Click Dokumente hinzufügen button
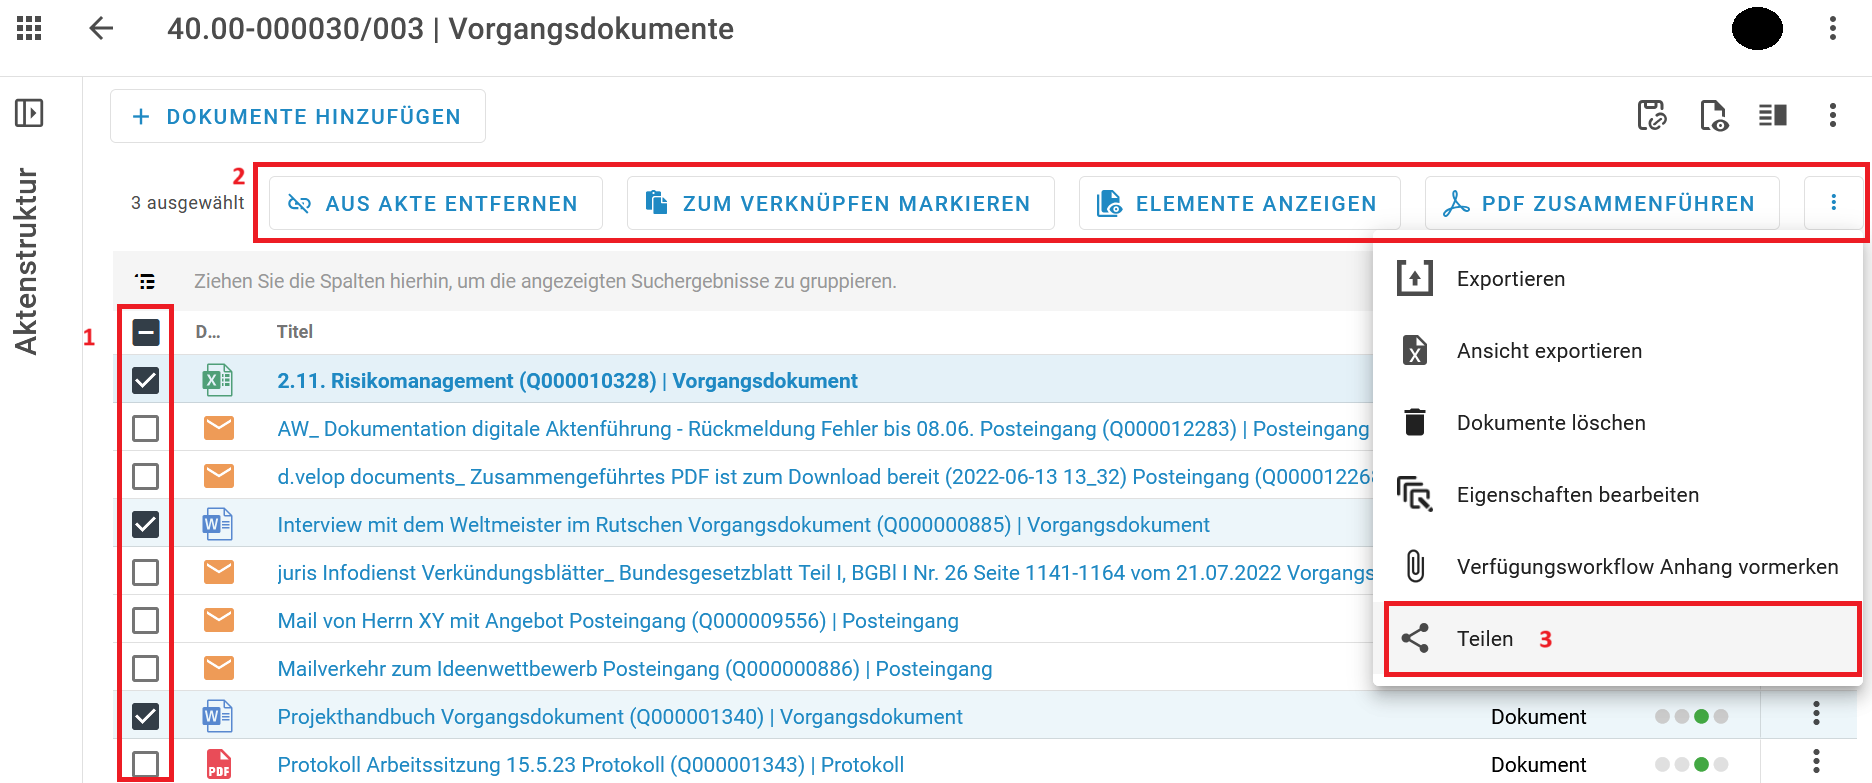This screenshot has height=783, width=1872. tap(298, 117)
